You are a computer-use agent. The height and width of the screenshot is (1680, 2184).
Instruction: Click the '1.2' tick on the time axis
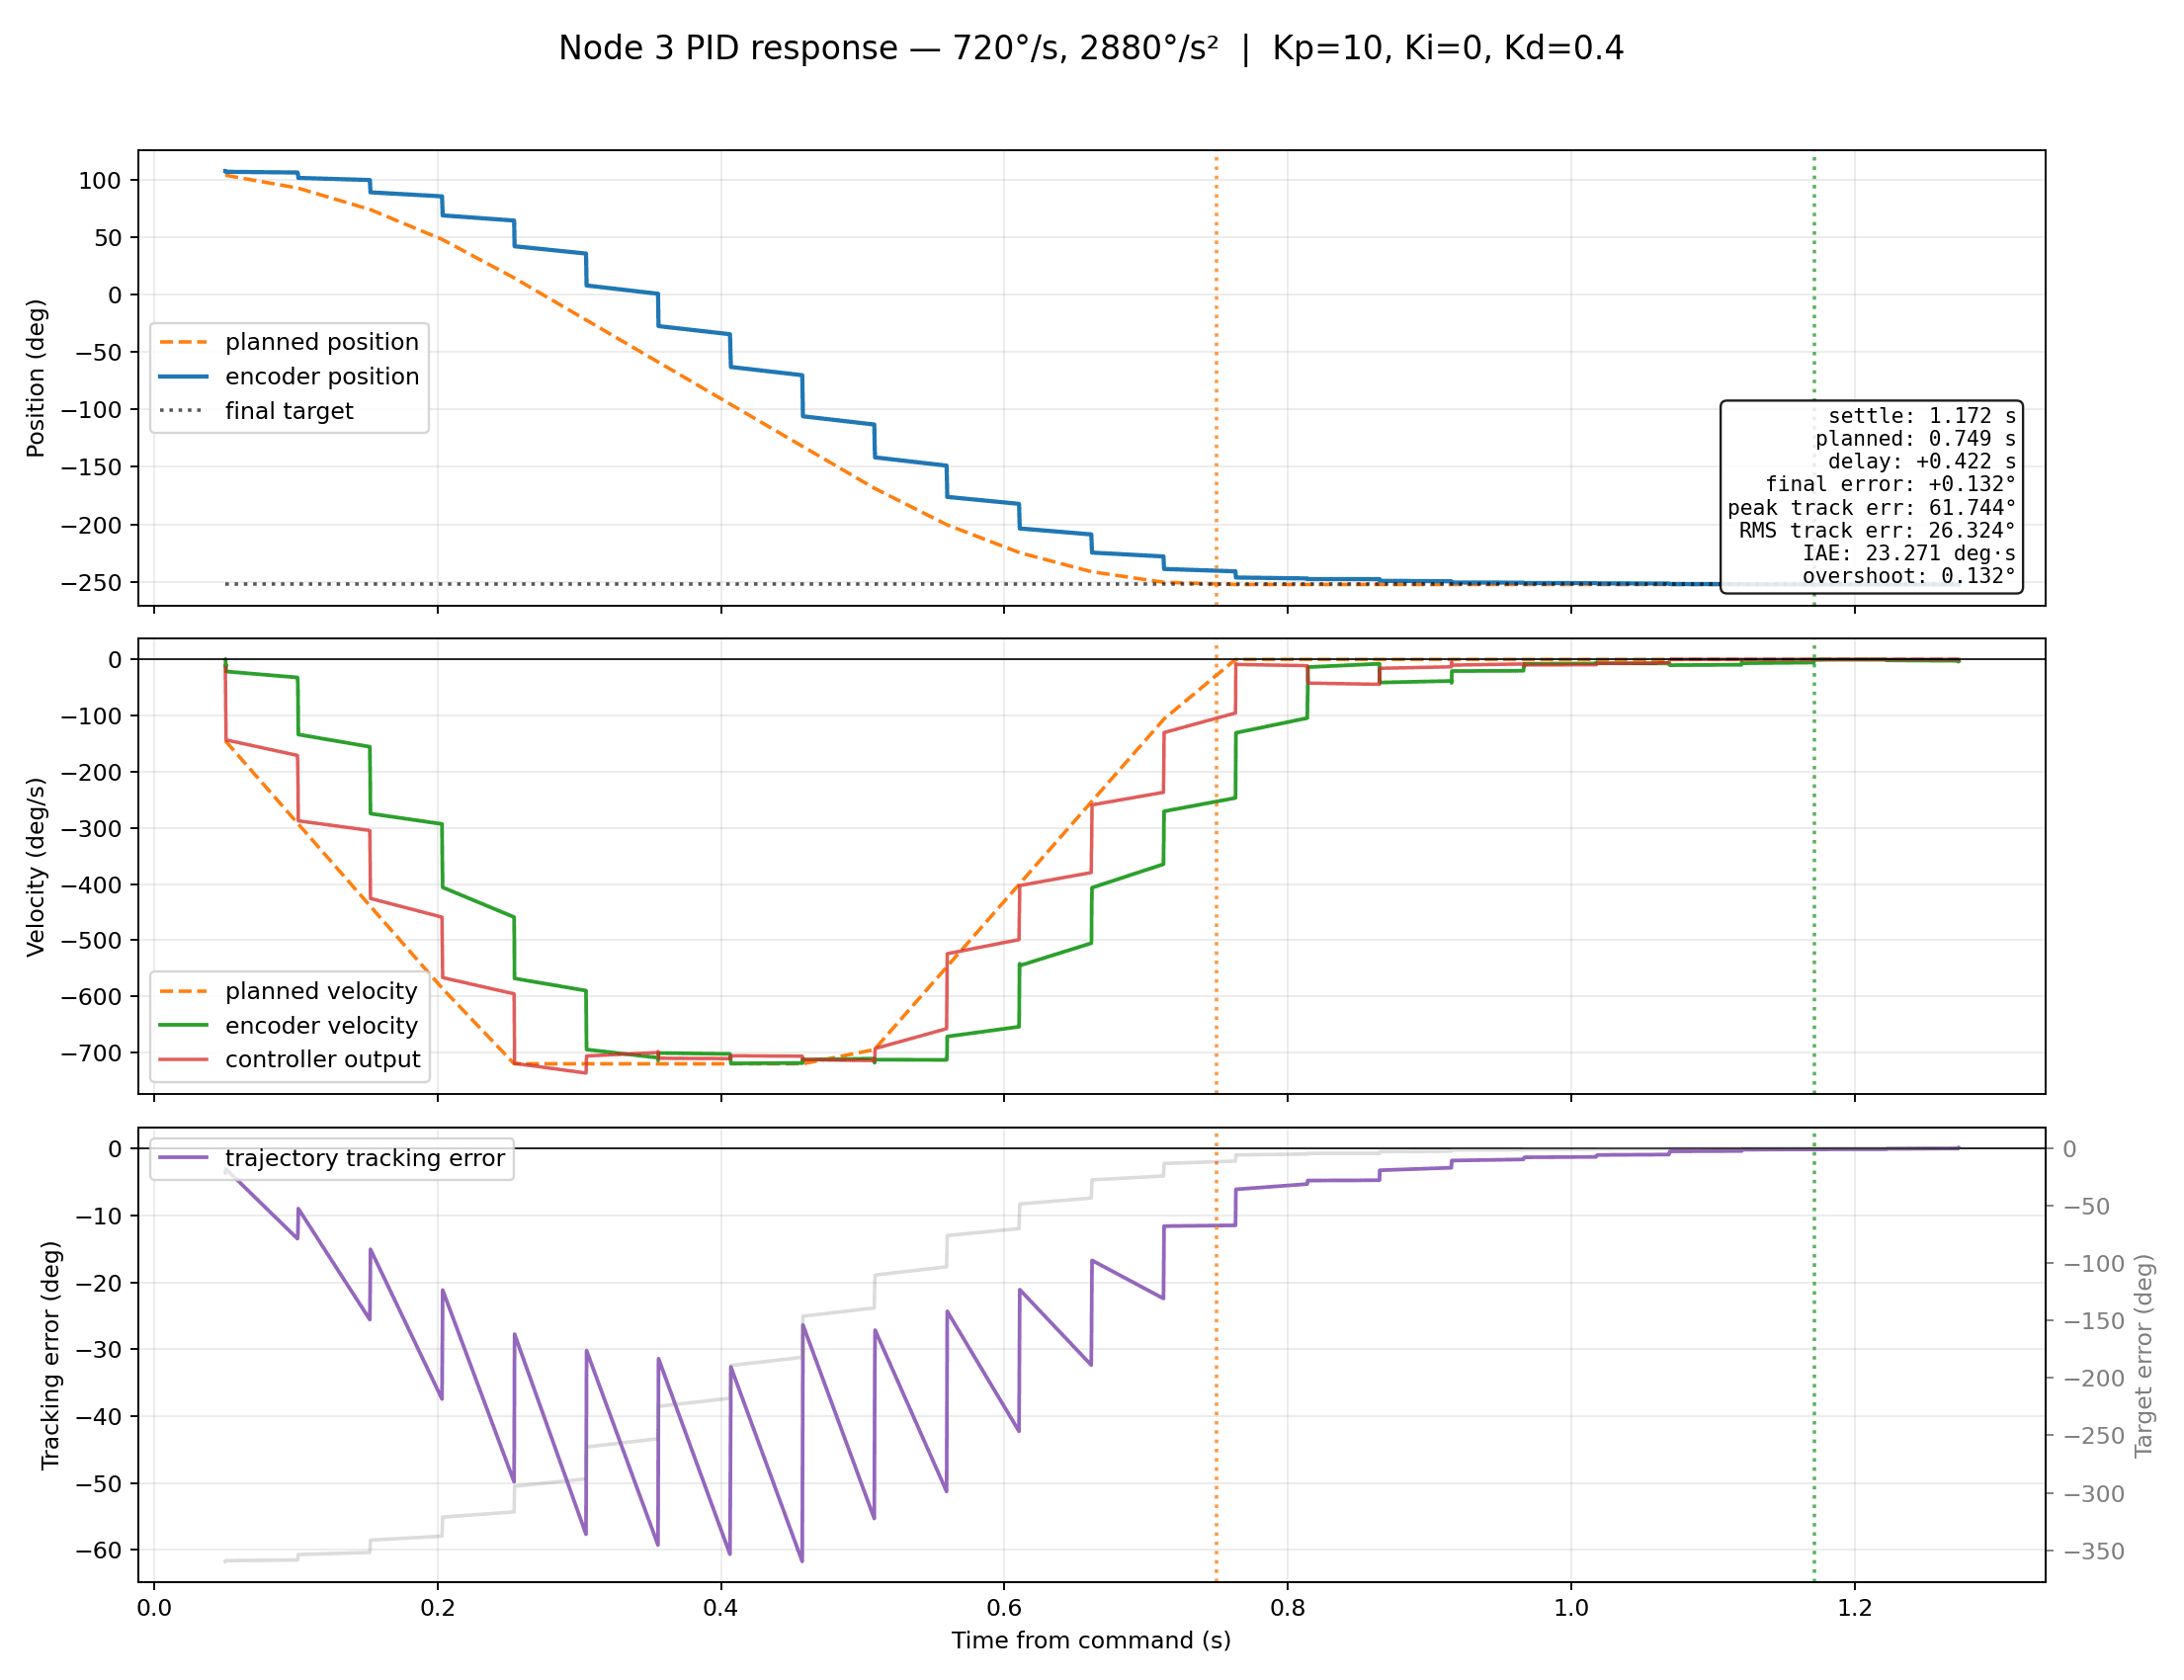pyautogui.click(x=1855, y=1608)
